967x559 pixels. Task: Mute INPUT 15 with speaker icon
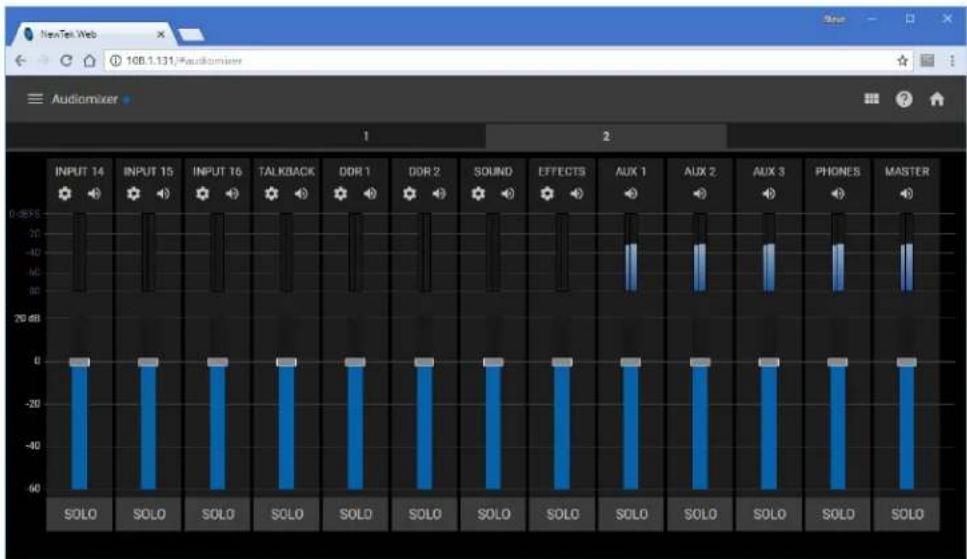163,194
